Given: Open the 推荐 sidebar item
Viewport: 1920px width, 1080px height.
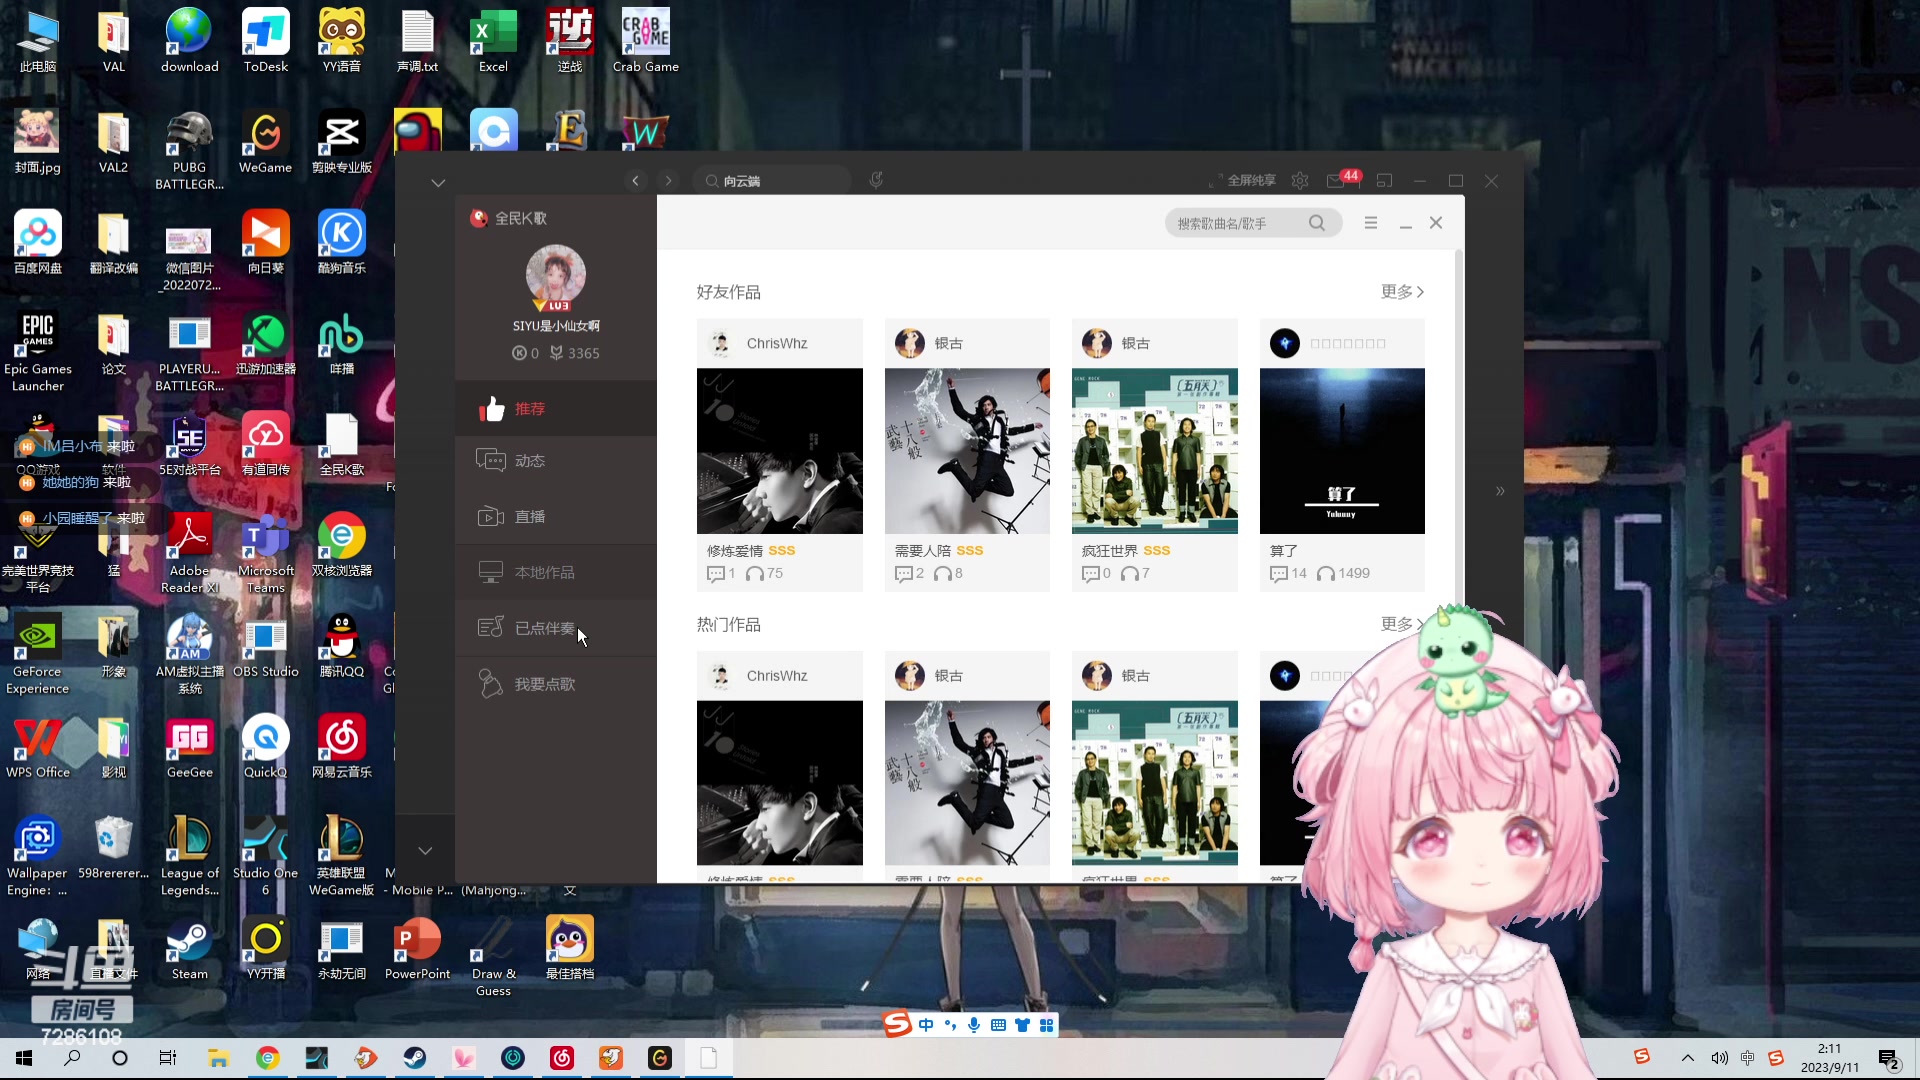Looking at the screenshot, I should click(x=530, y=409).
